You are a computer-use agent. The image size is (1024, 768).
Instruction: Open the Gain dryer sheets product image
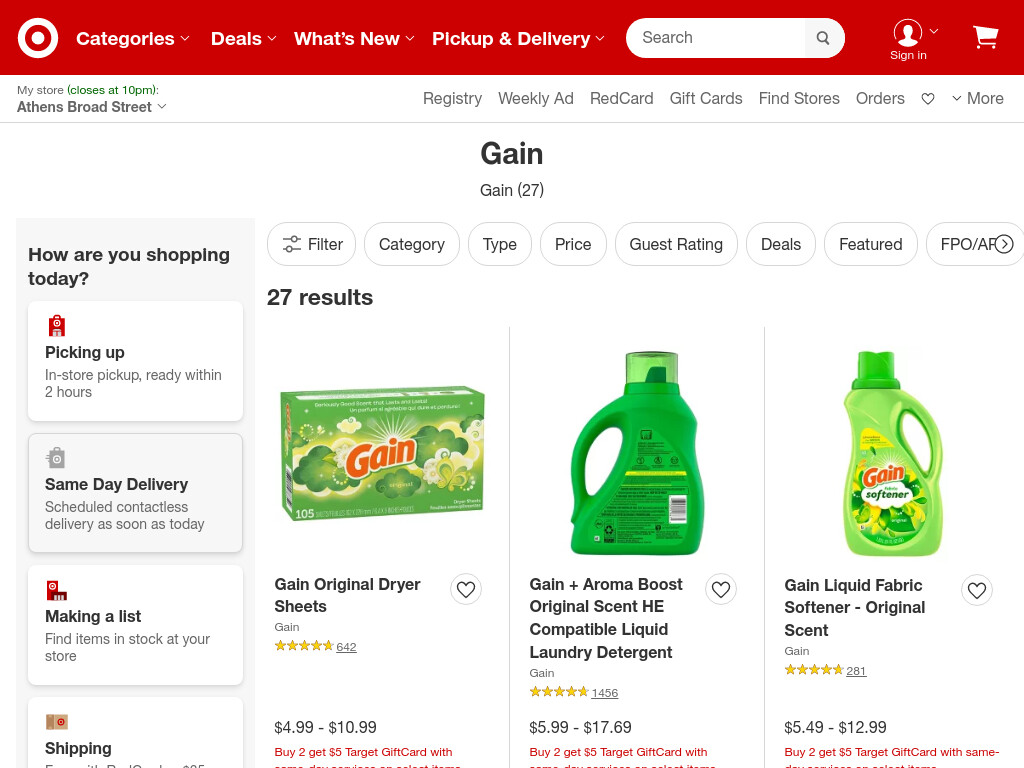(382, 455)
